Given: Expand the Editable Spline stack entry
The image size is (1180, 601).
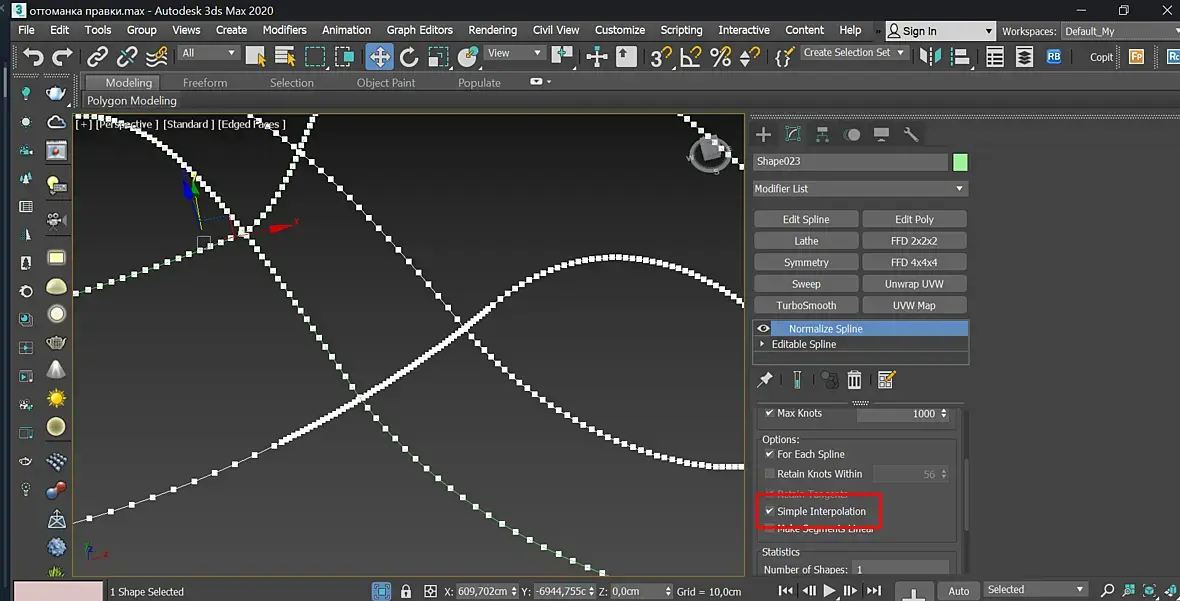Looking at the screenshot, I should coord(763,344).
